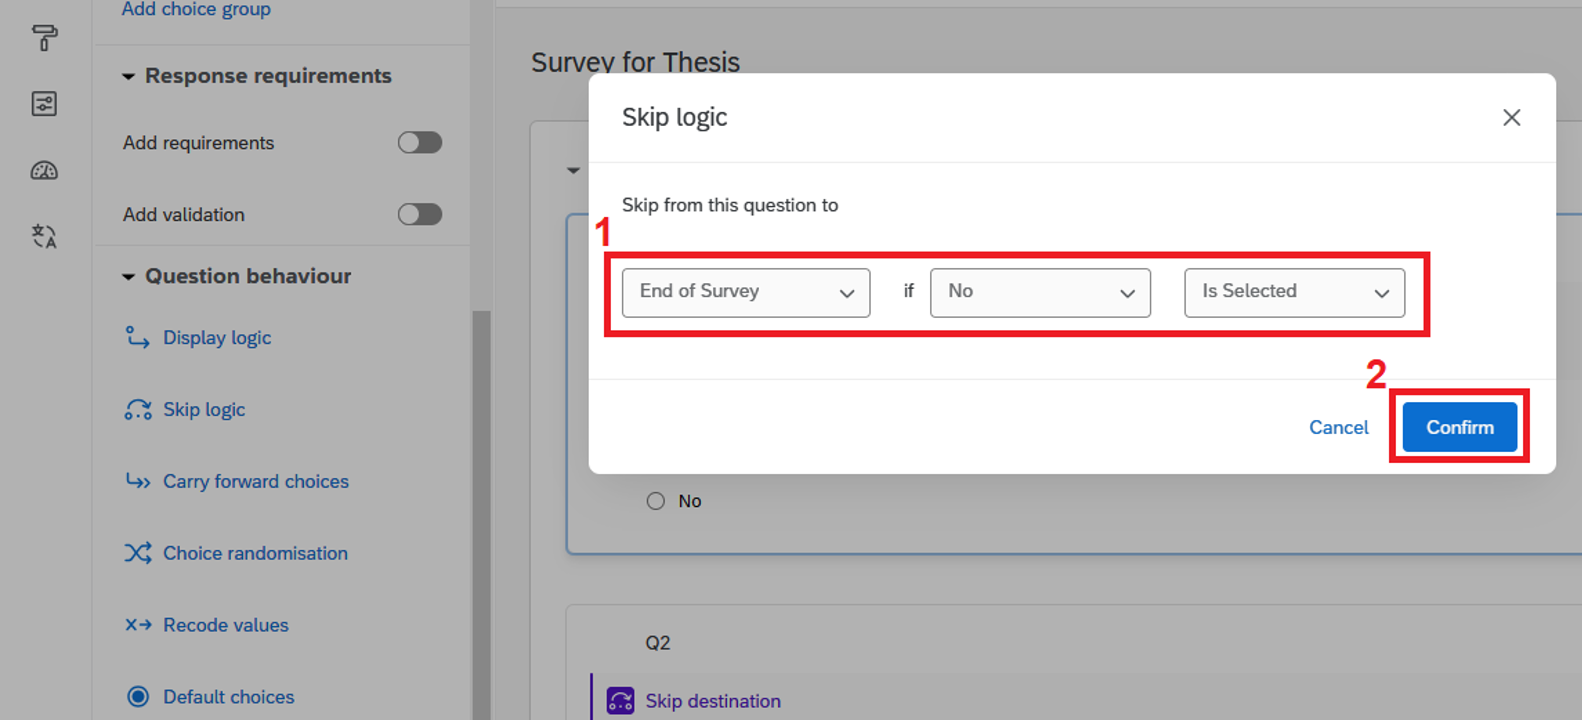1582x720 pixels.
Task: Open the Is Selected condition dropdown
Action: point(1294,292)
